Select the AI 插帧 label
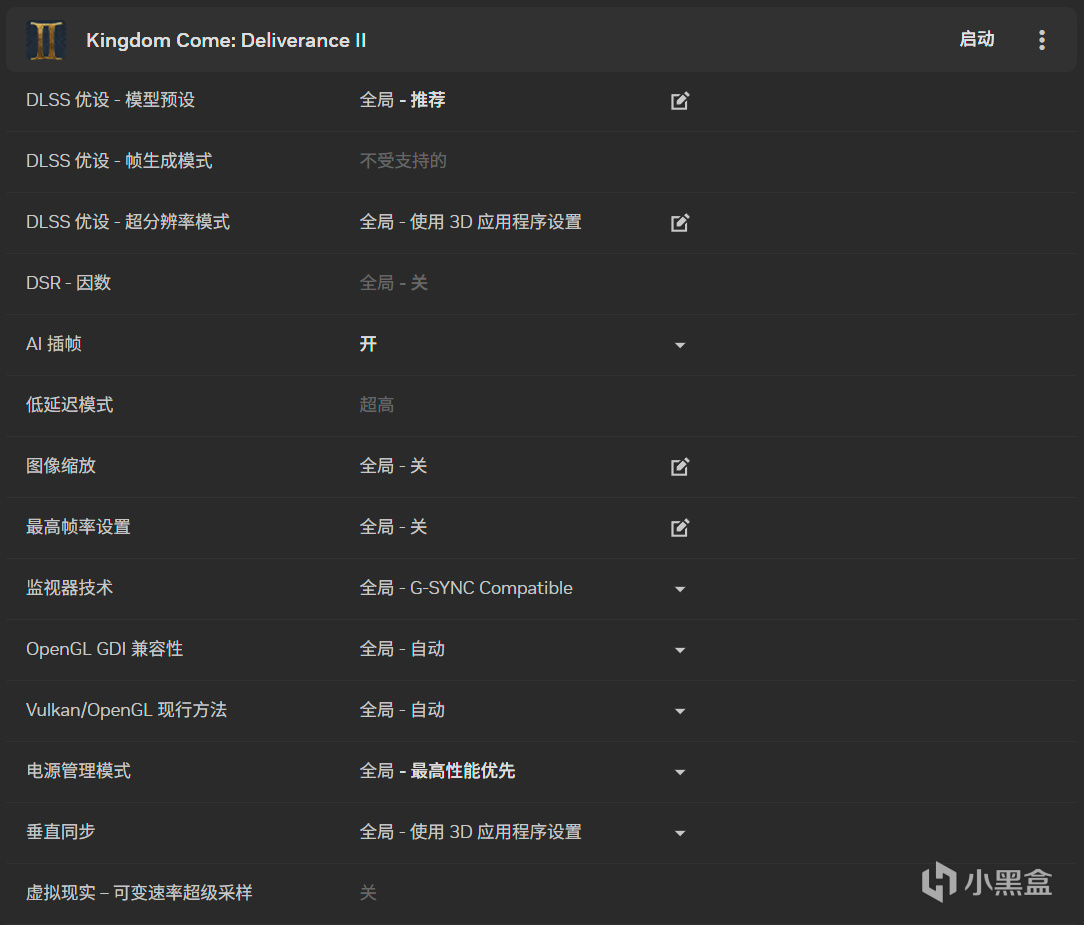Viewport: 1084px width, 925px height. click(54, 344)
